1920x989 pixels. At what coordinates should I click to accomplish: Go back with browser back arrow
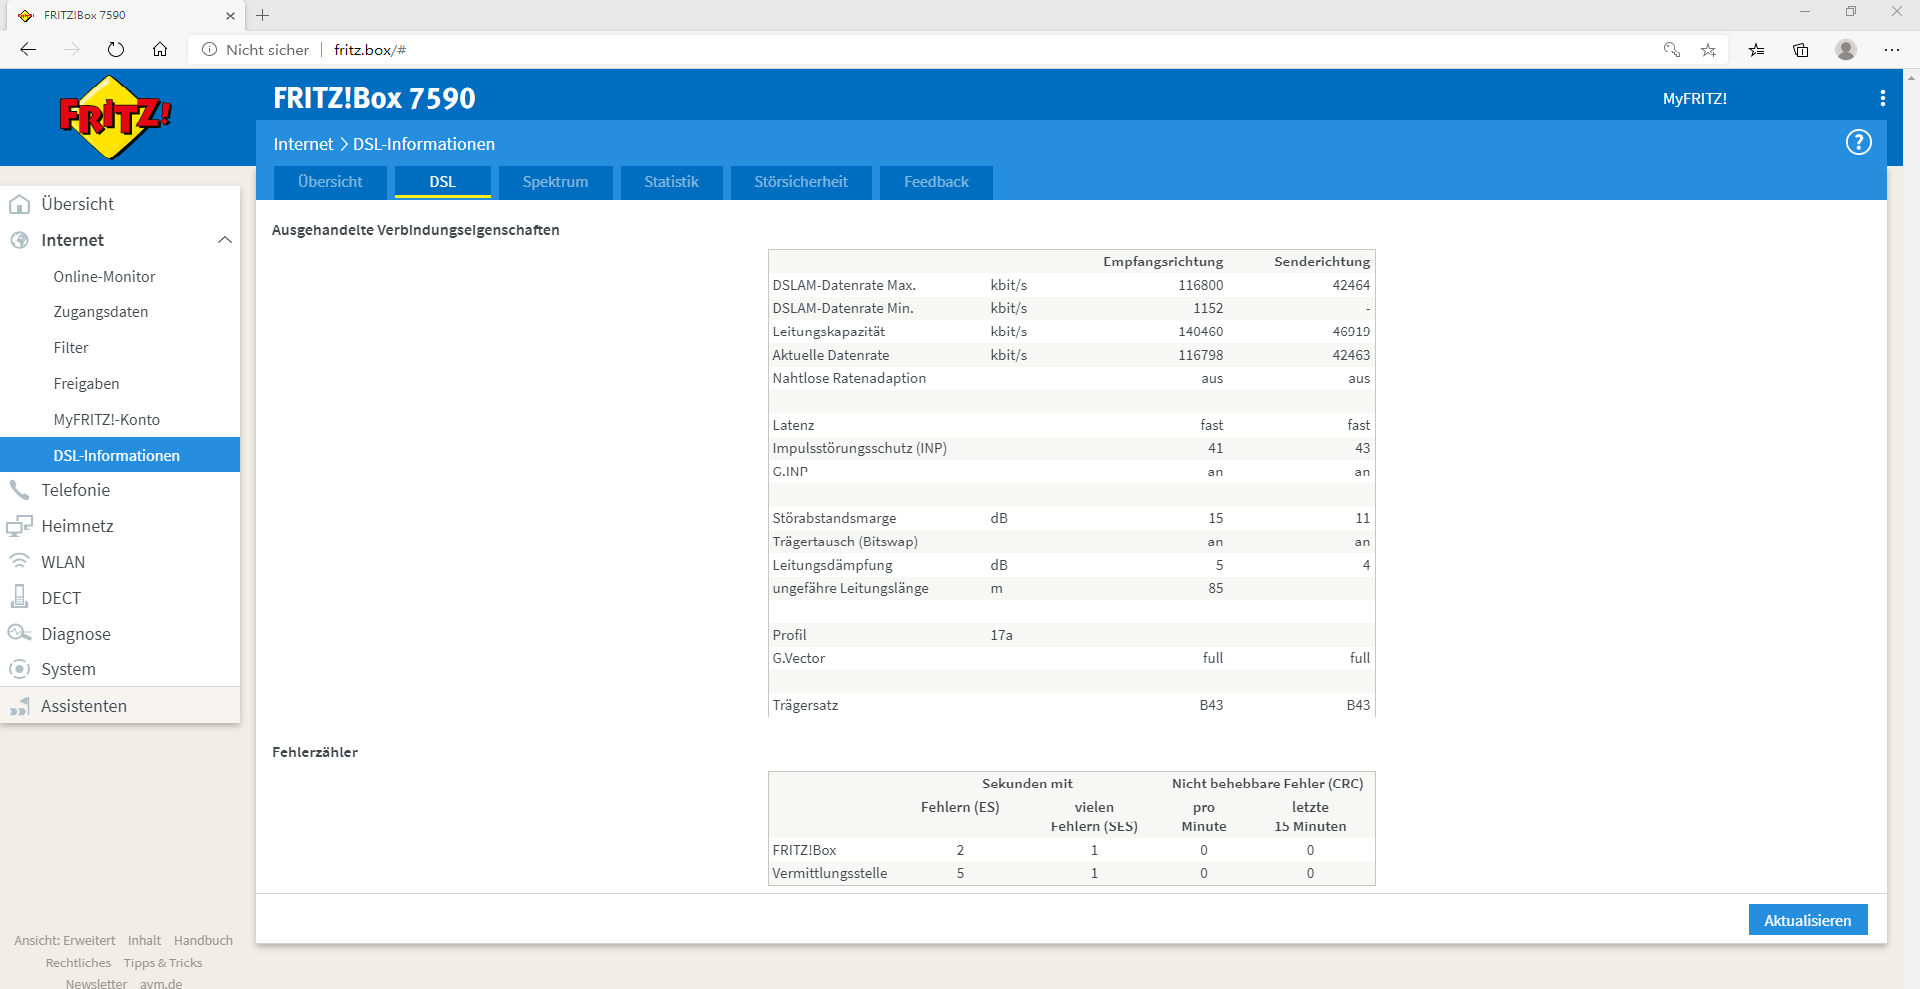[28, 49]
